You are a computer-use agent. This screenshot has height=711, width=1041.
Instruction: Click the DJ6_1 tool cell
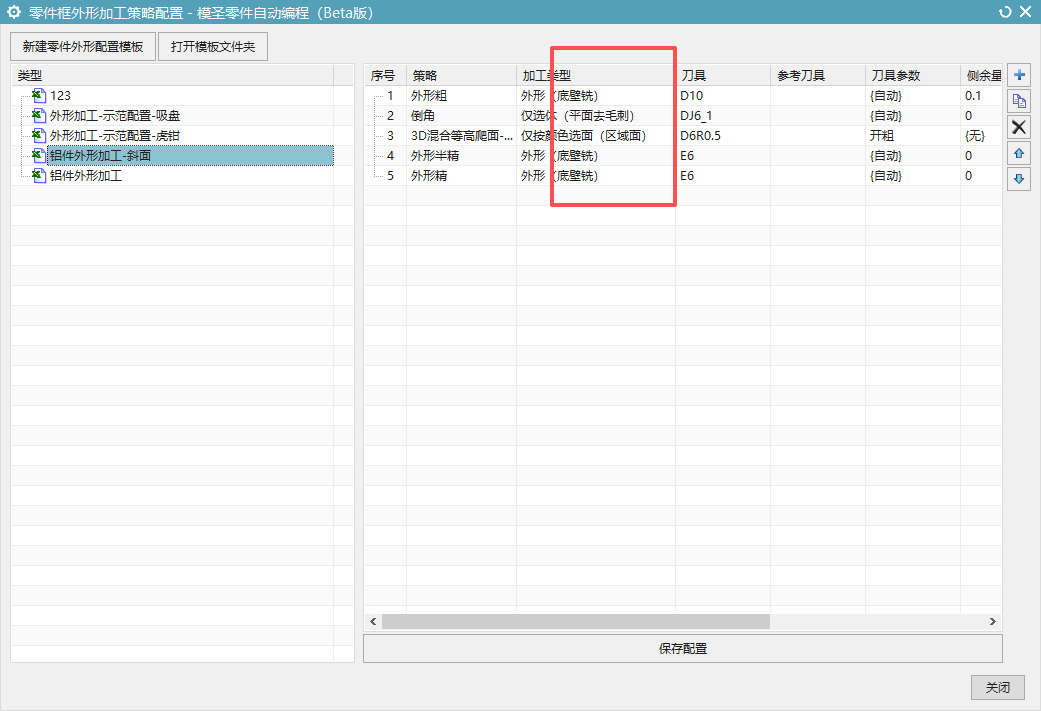(723, 116)
